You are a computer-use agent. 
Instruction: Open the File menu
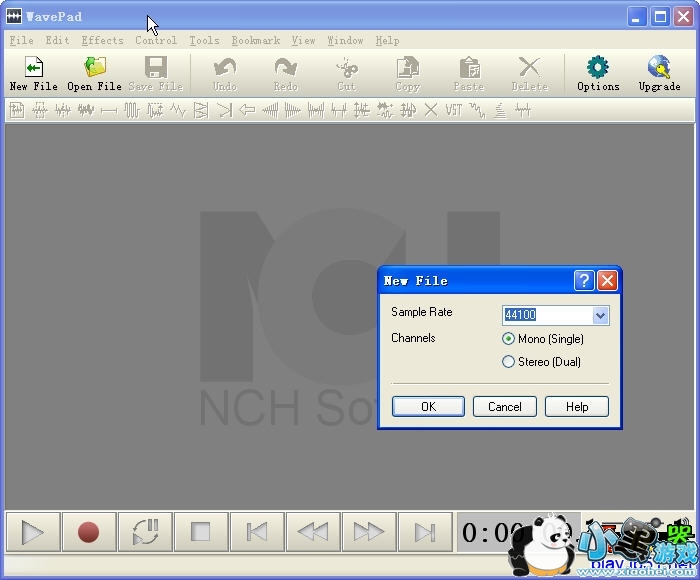[21, 41]
